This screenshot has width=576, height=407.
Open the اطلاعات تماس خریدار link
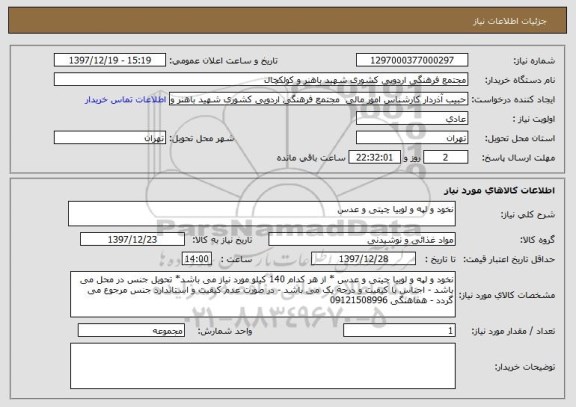click(x=126, y=100)
